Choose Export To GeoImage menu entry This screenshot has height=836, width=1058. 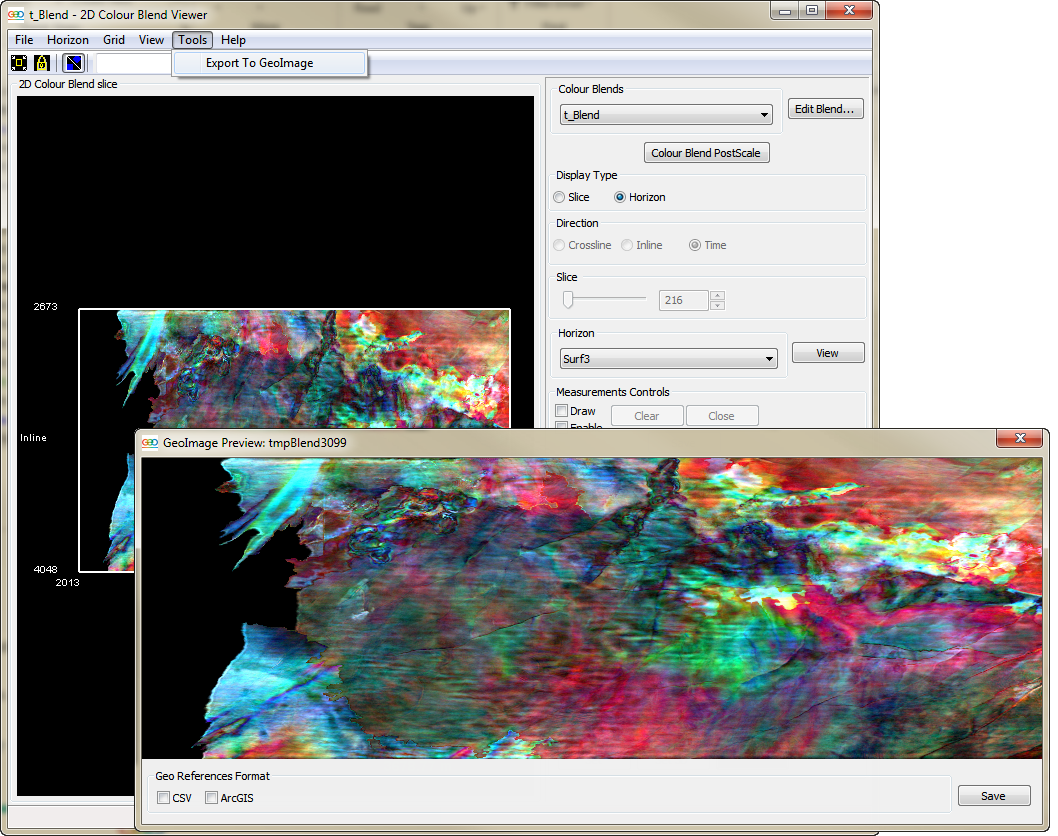click(x=259, y=63)
